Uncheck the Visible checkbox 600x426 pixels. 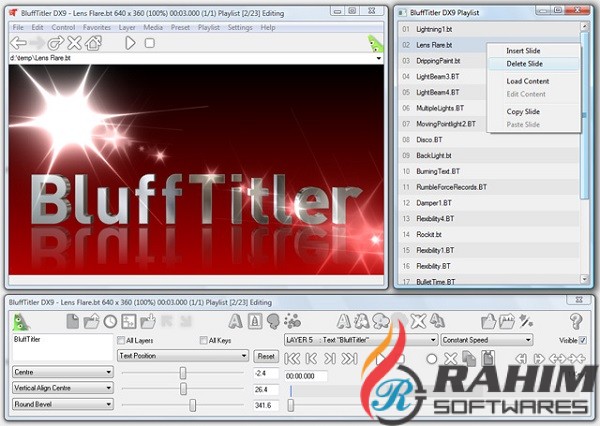coord(582,340)
